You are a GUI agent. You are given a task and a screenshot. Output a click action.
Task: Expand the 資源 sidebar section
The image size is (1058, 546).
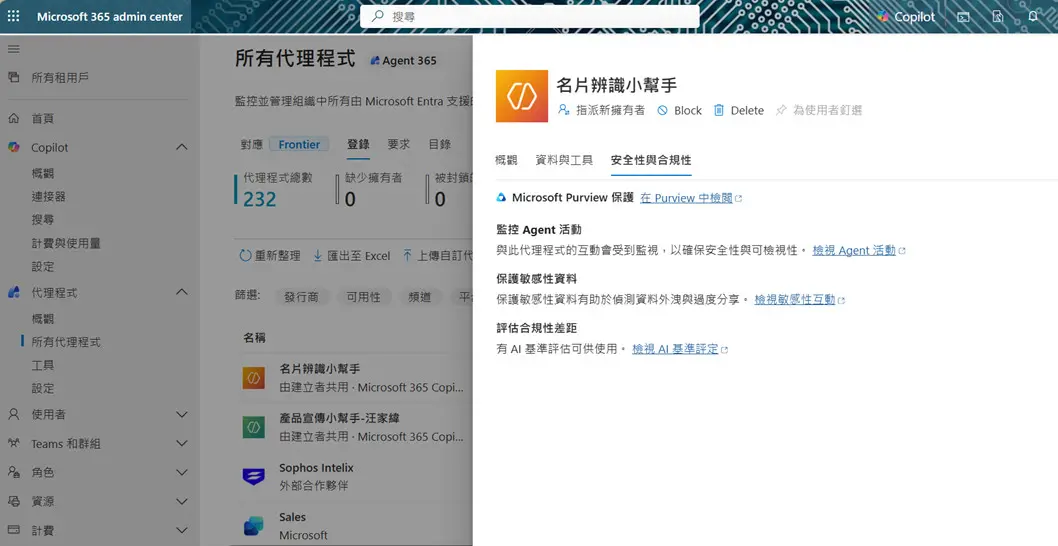(x=182, y=501)
